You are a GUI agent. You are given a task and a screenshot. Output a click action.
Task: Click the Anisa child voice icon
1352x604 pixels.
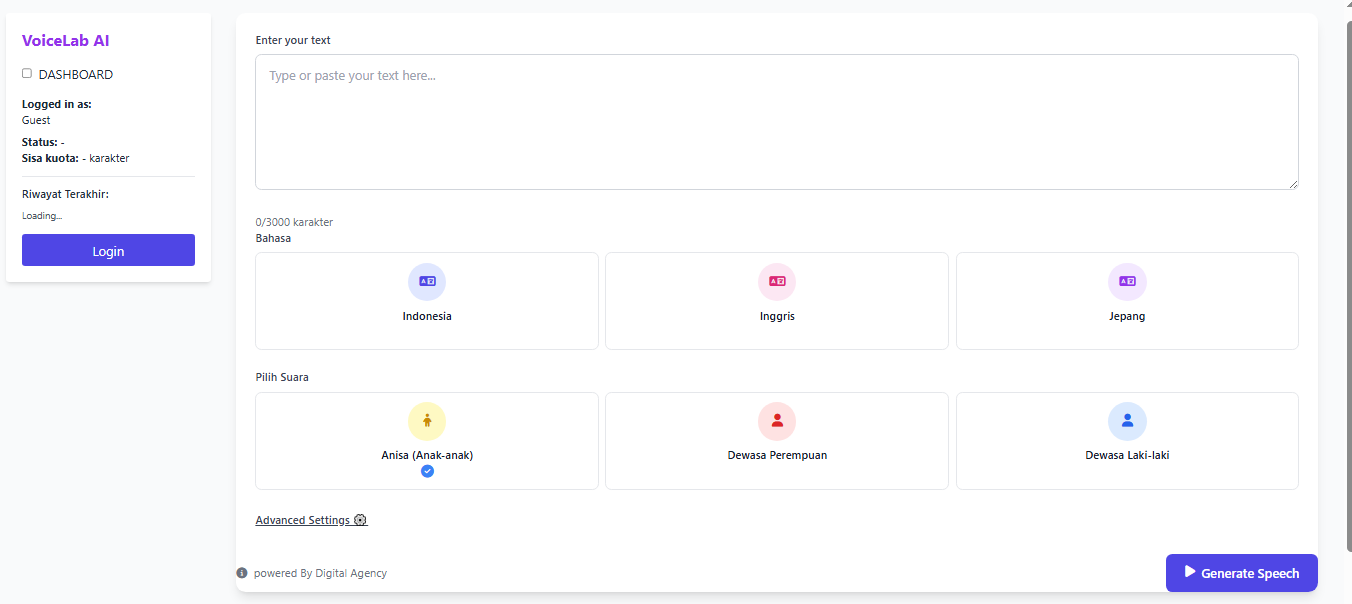click(427, 421)
